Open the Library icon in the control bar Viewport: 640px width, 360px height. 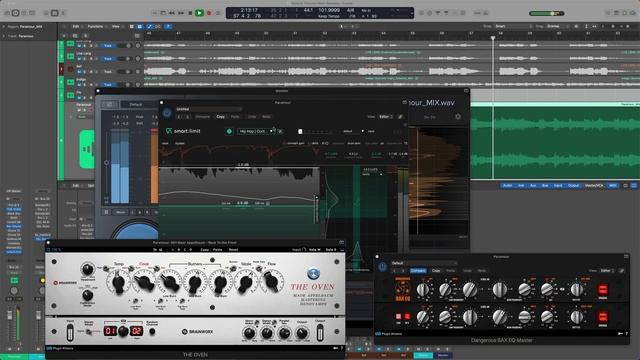point(7,13)
